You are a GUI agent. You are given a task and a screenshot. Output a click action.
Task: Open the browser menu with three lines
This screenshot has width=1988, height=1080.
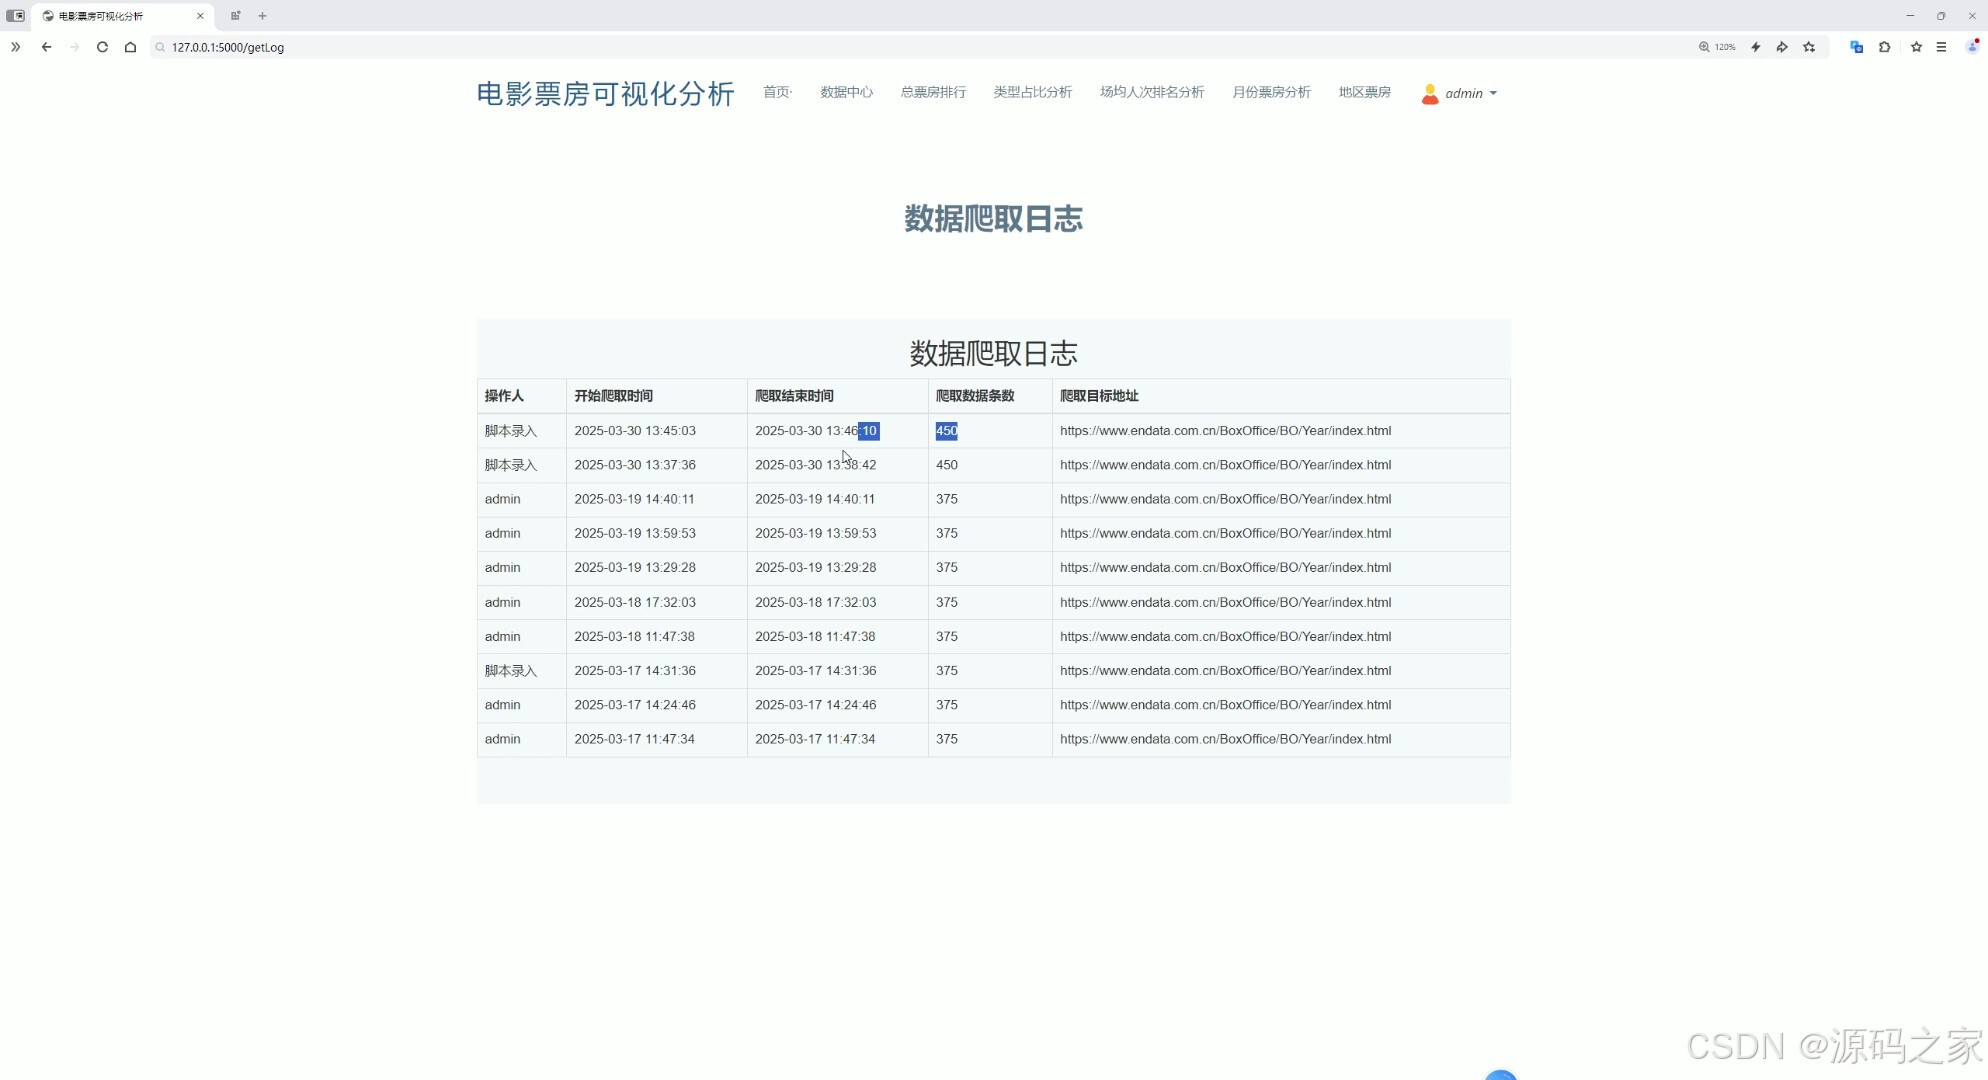(x=1942, y=47)
